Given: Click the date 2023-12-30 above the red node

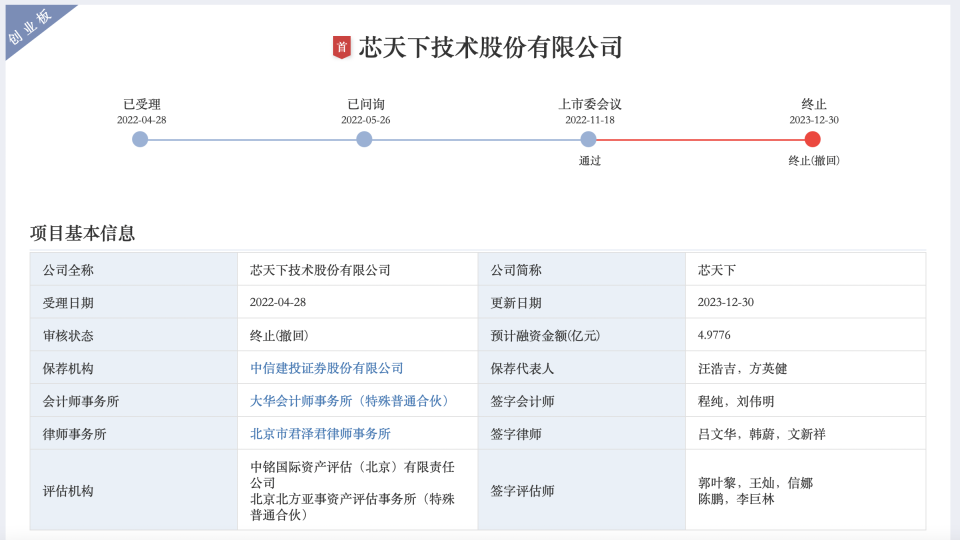Looking at the screenshot, I should point(814,120).
